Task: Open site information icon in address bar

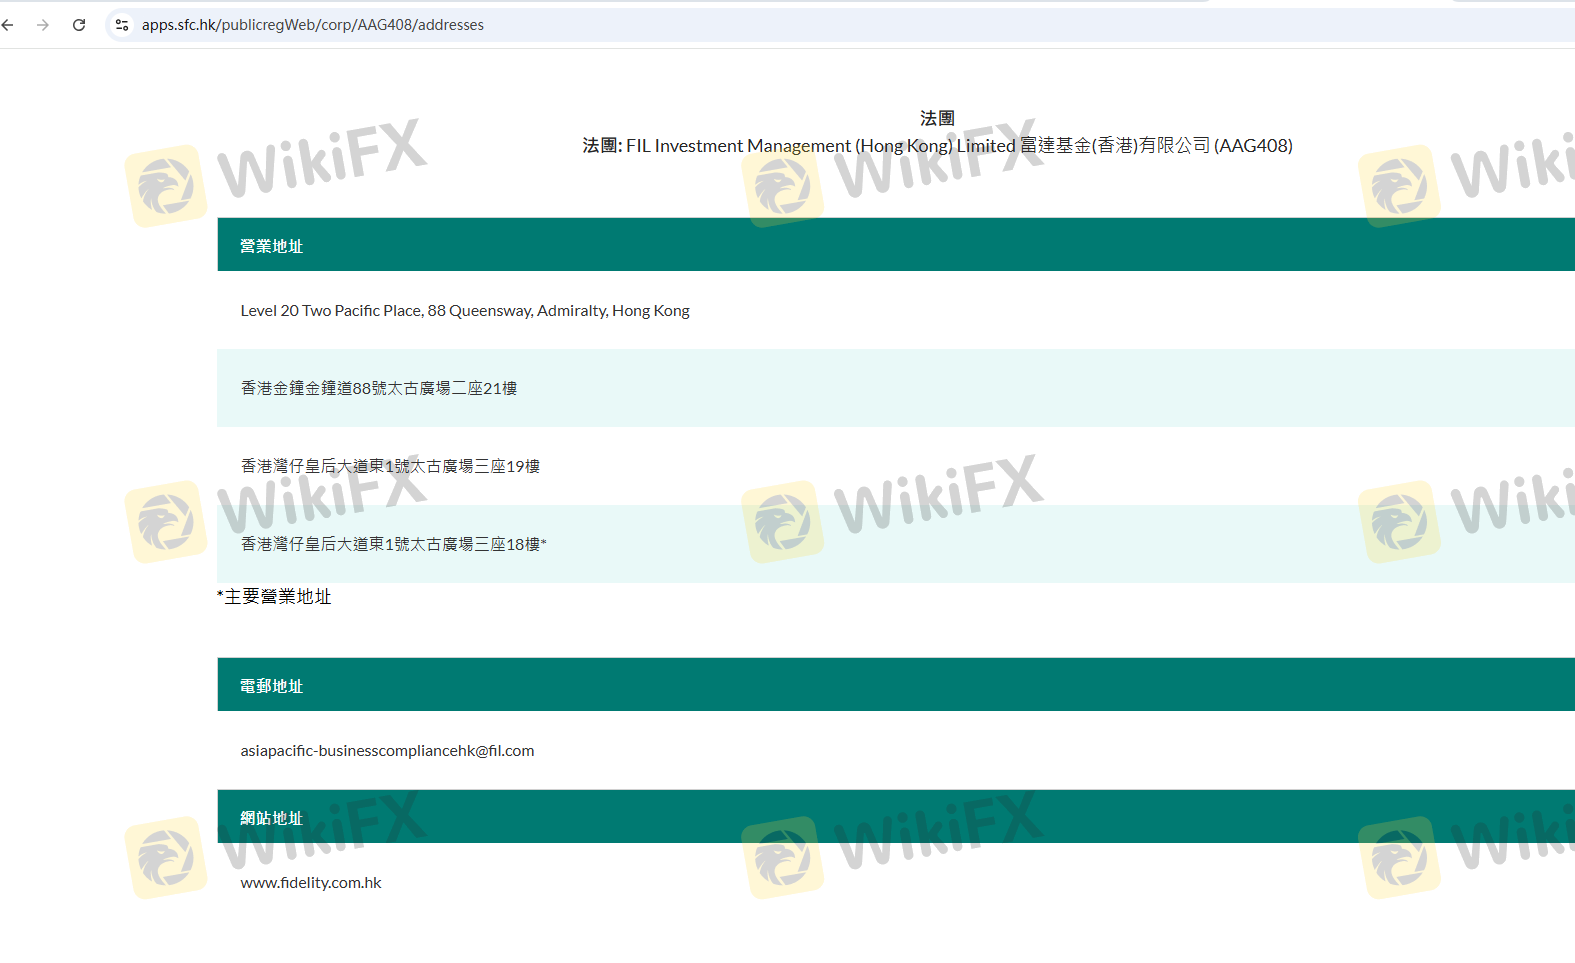Action: (122, 25)
